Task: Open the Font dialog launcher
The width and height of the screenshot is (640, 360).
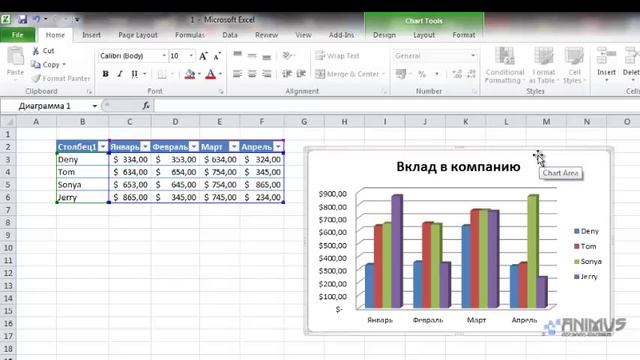Action: pyautogui.click(x=221, y=92)
